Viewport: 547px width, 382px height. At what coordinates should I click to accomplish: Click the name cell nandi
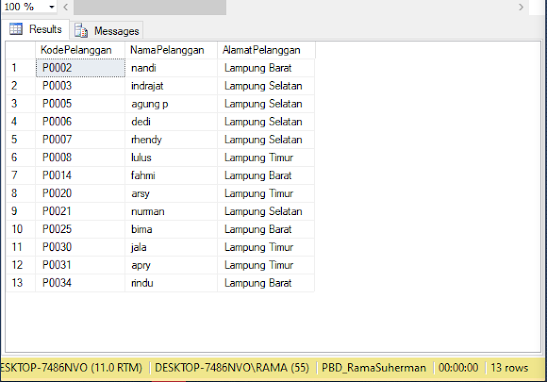[x=171, y=68]
